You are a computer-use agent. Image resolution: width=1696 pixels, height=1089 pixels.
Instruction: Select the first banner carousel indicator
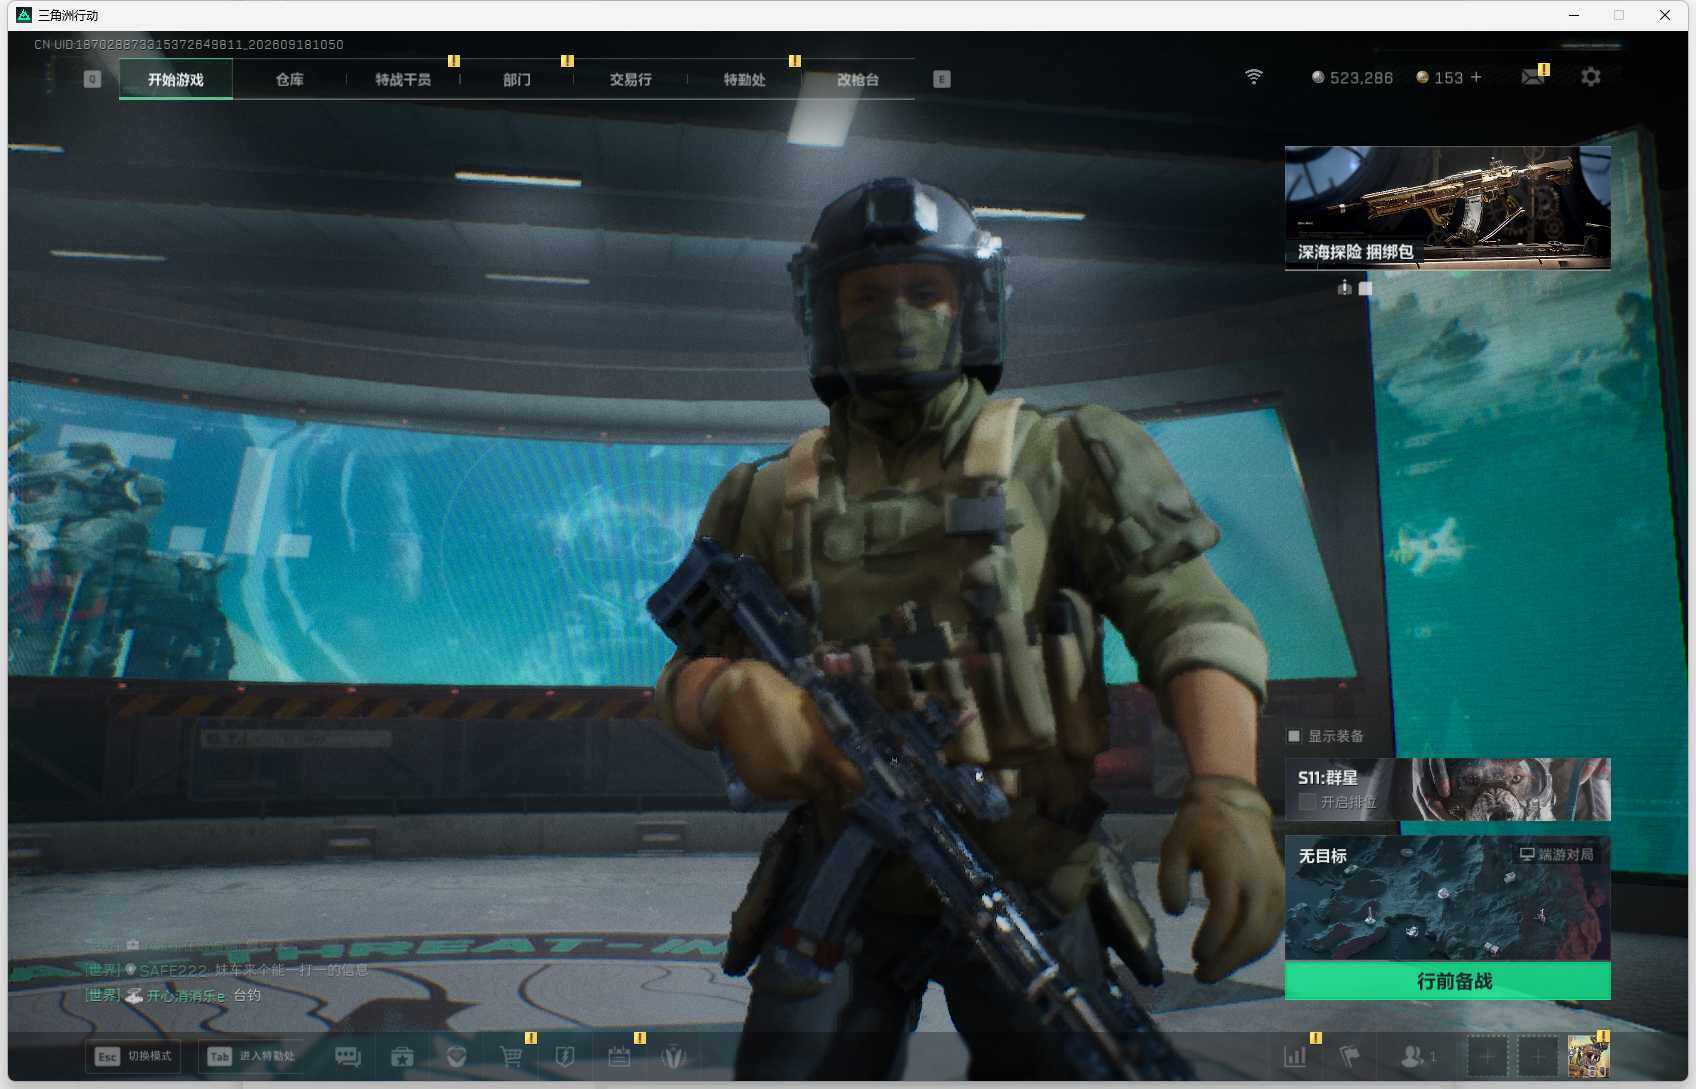point(1345,288)
